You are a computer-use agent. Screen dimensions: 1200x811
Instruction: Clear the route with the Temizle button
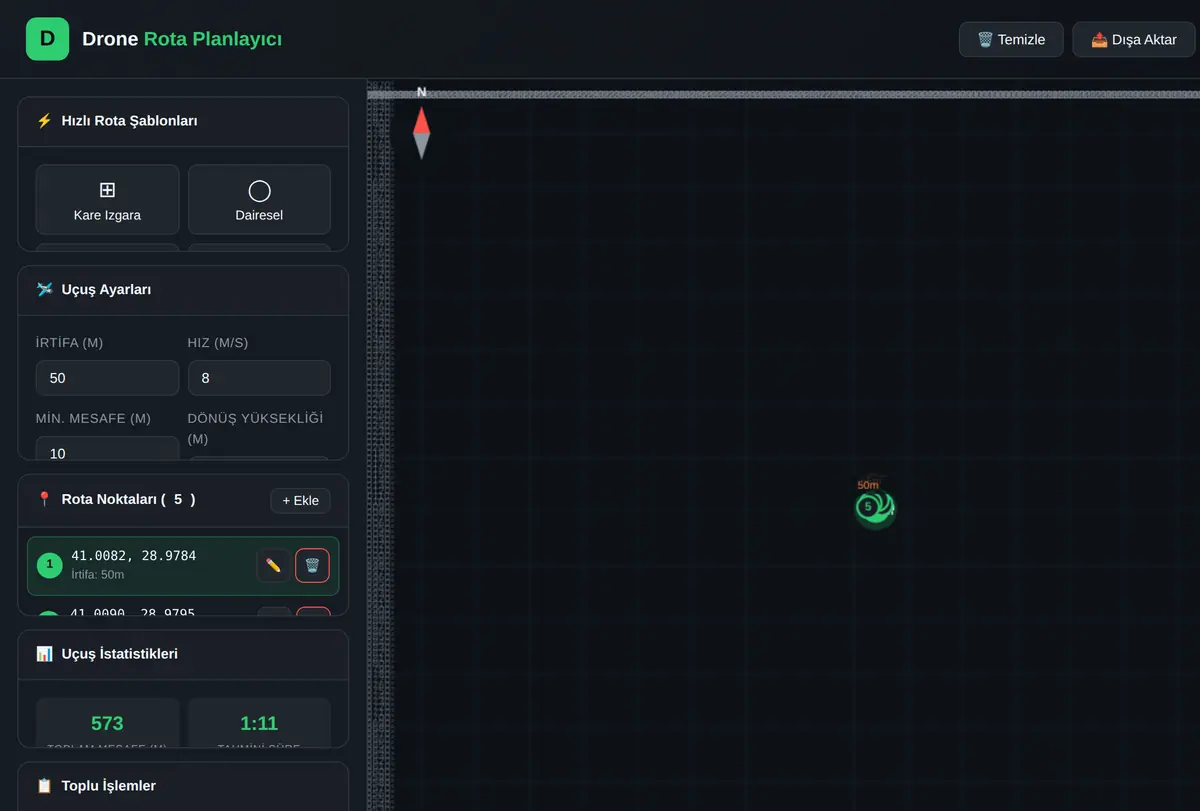1011,39
